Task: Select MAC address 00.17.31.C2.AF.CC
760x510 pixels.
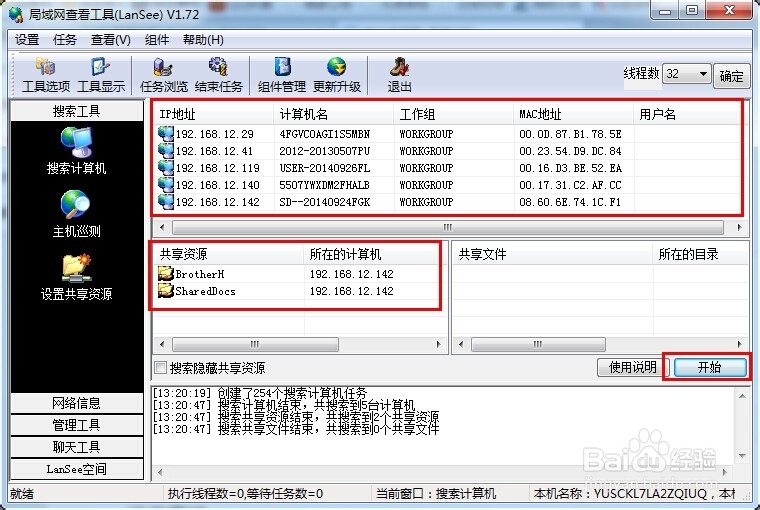Action: point(570,185)
